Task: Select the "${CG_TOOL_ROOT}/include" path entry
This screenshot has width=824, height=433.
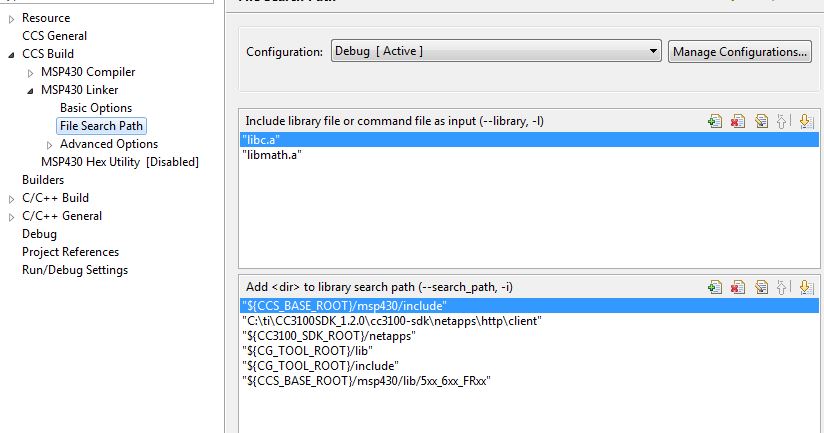Action: 529,366
